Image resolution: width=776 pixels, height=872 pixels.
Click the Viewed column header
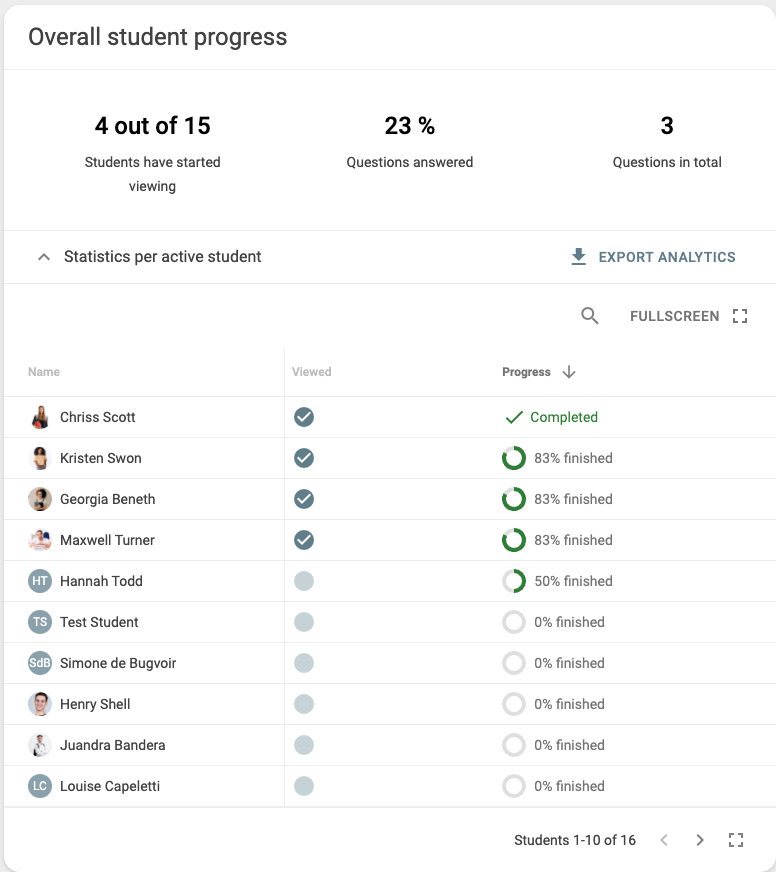click(311, 372)
